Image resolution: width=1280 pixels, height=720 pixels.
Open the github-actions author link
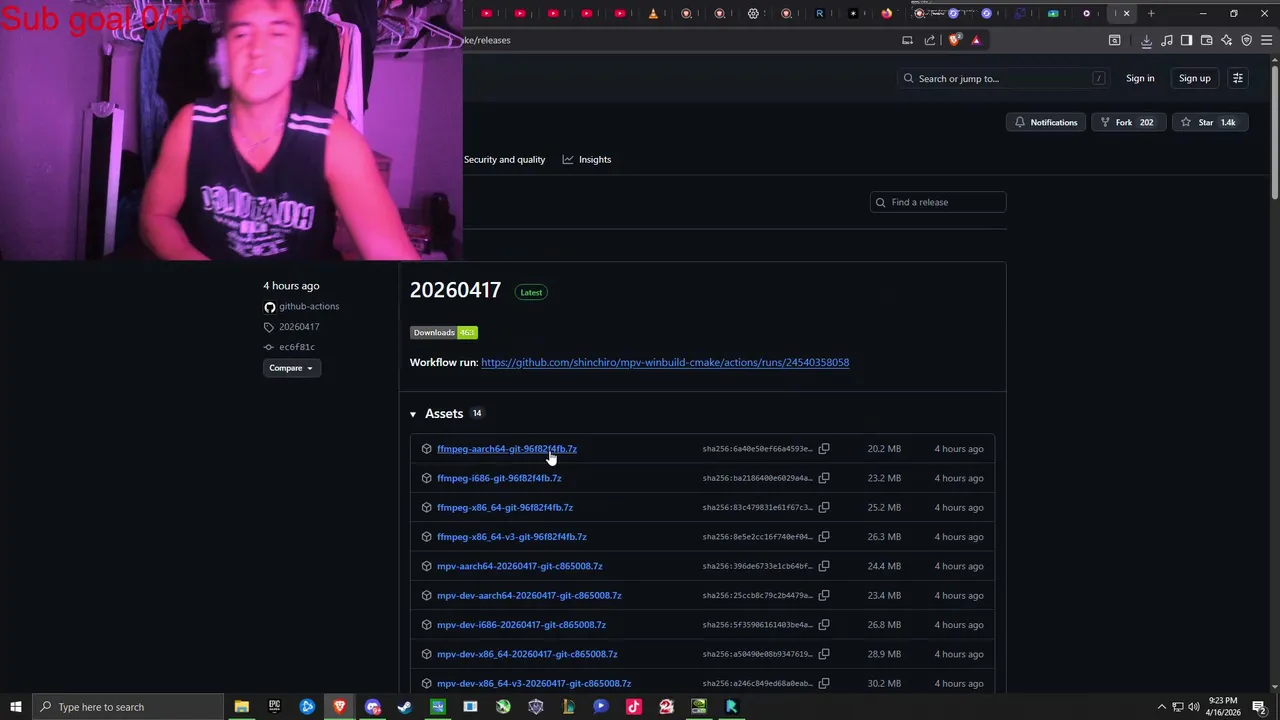click(309, 306)
